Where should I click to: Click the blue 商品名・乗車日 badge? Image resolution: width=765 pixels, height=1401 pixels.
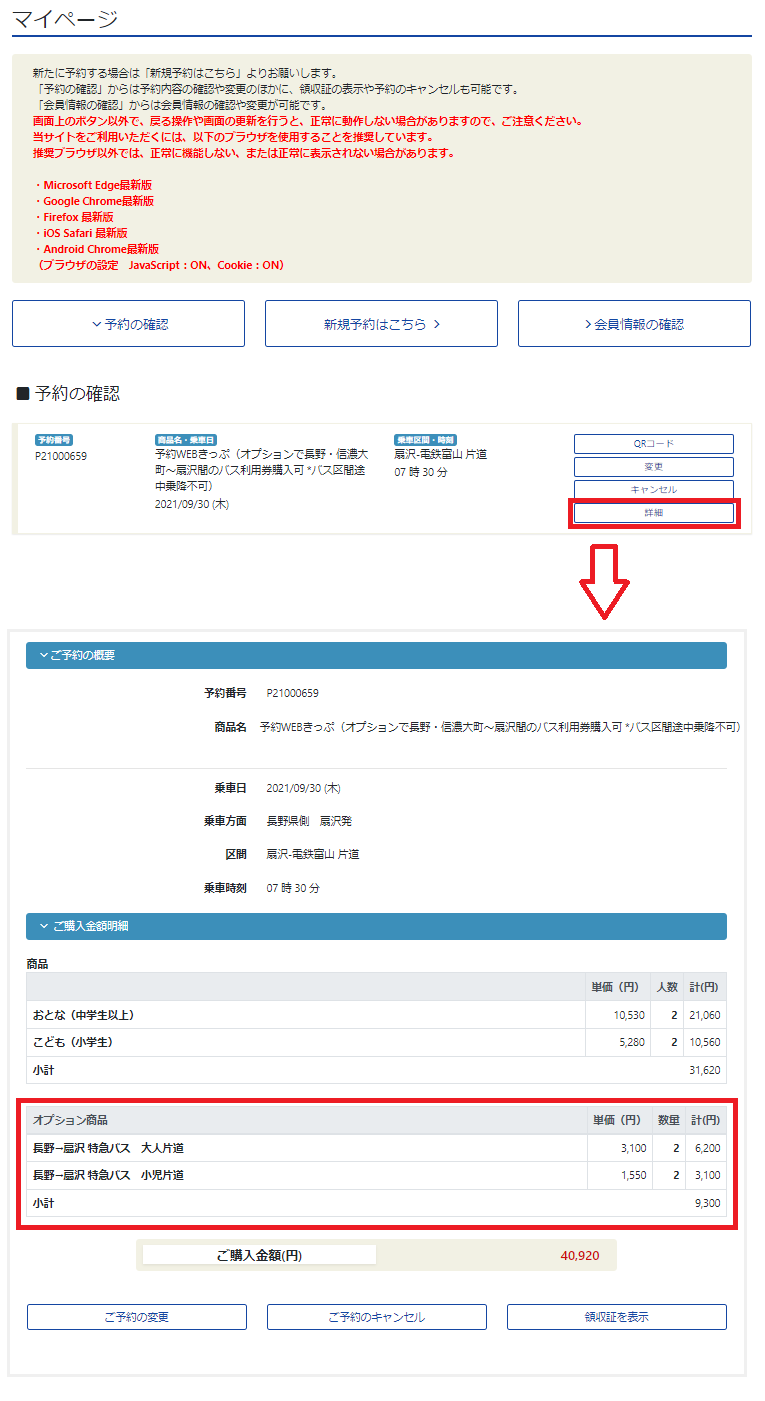pos(186,440)
